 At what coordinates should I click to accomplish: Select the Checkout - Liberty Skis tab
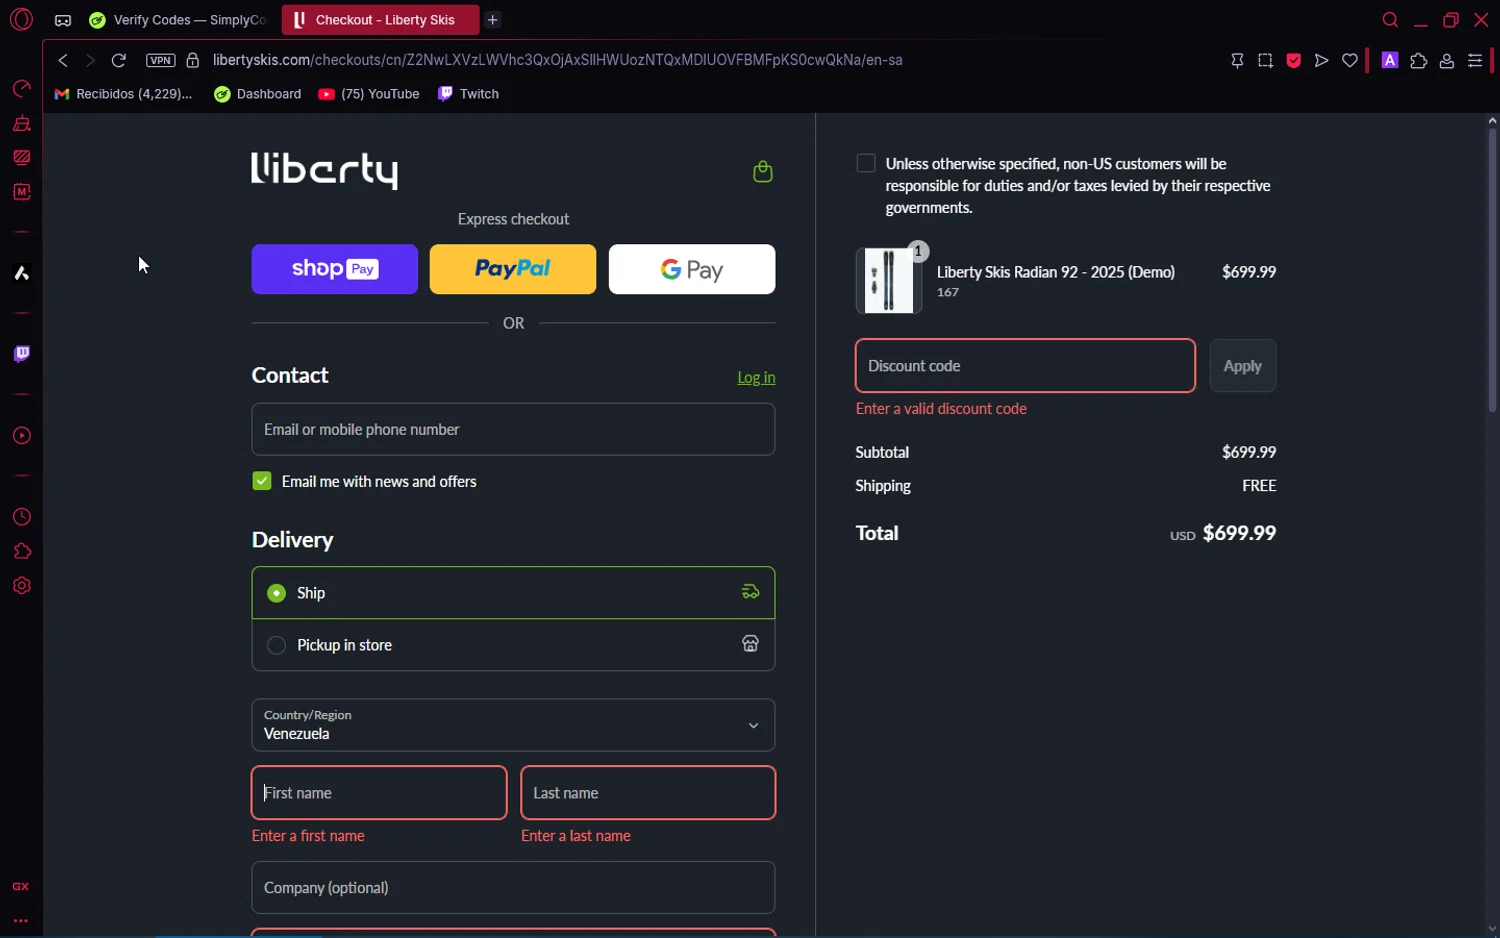coord(380,20)
